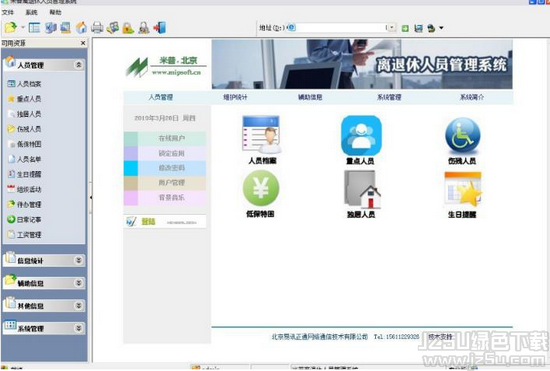This screenshot has width=550, height=371.
Task: Open the 独居人员 house icon
Action: (x=362, y=189)
